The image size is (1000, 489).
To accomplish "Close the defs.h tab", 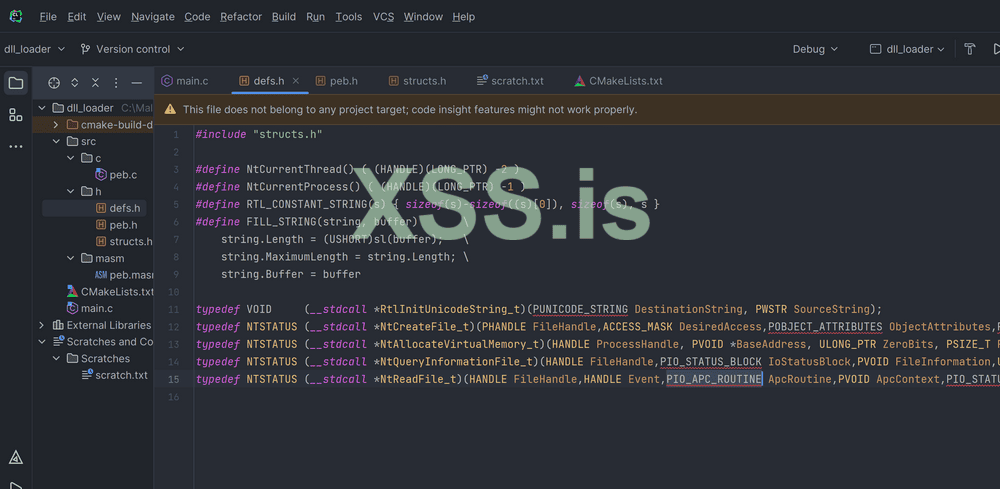I will 296,81.
